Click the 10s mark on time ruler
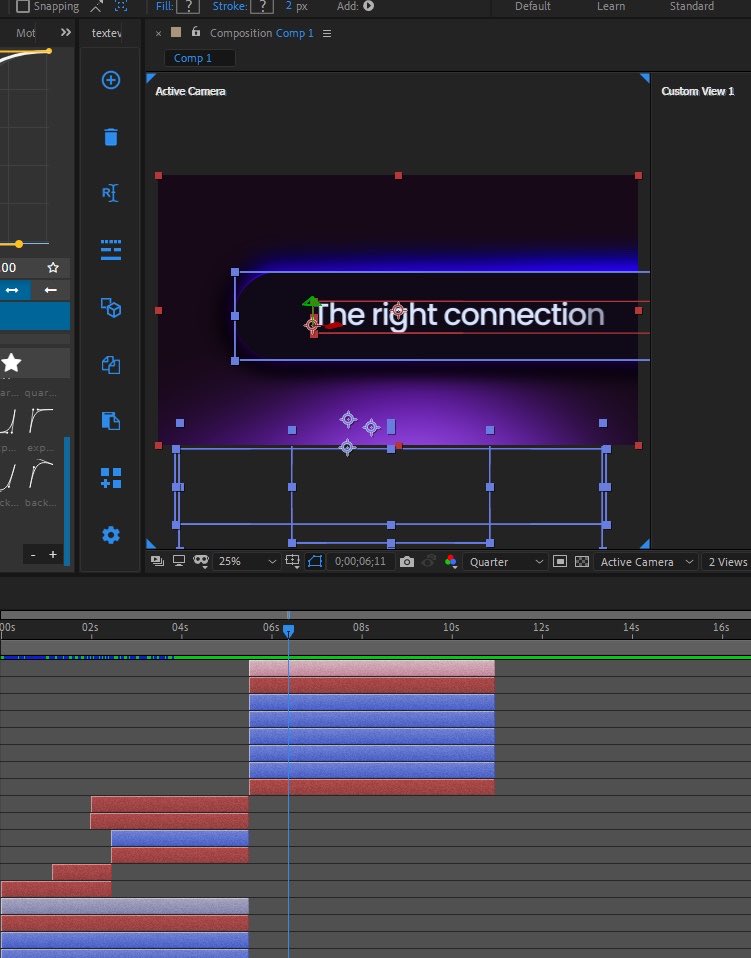 (x=451, y=627)
